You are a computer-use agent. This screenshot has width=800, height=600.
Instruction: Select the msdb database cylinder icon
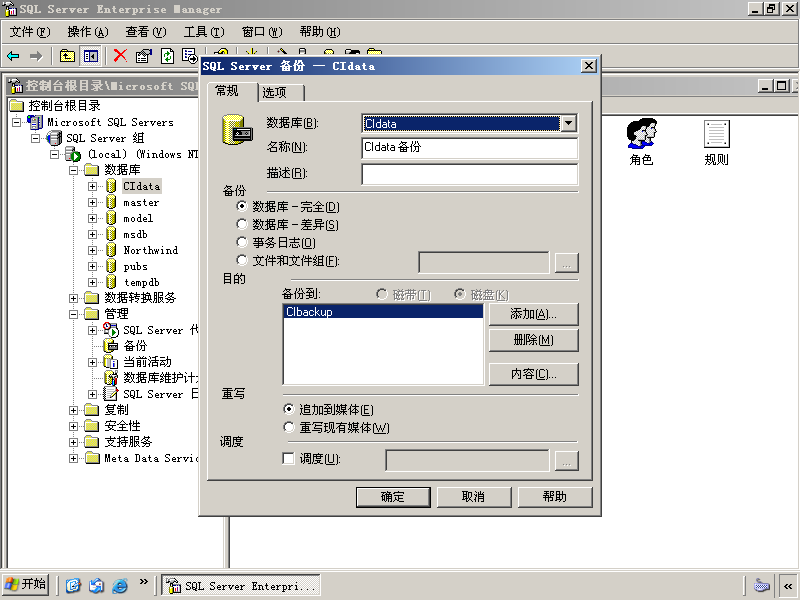pyautogui.click(x=111, y=234)
